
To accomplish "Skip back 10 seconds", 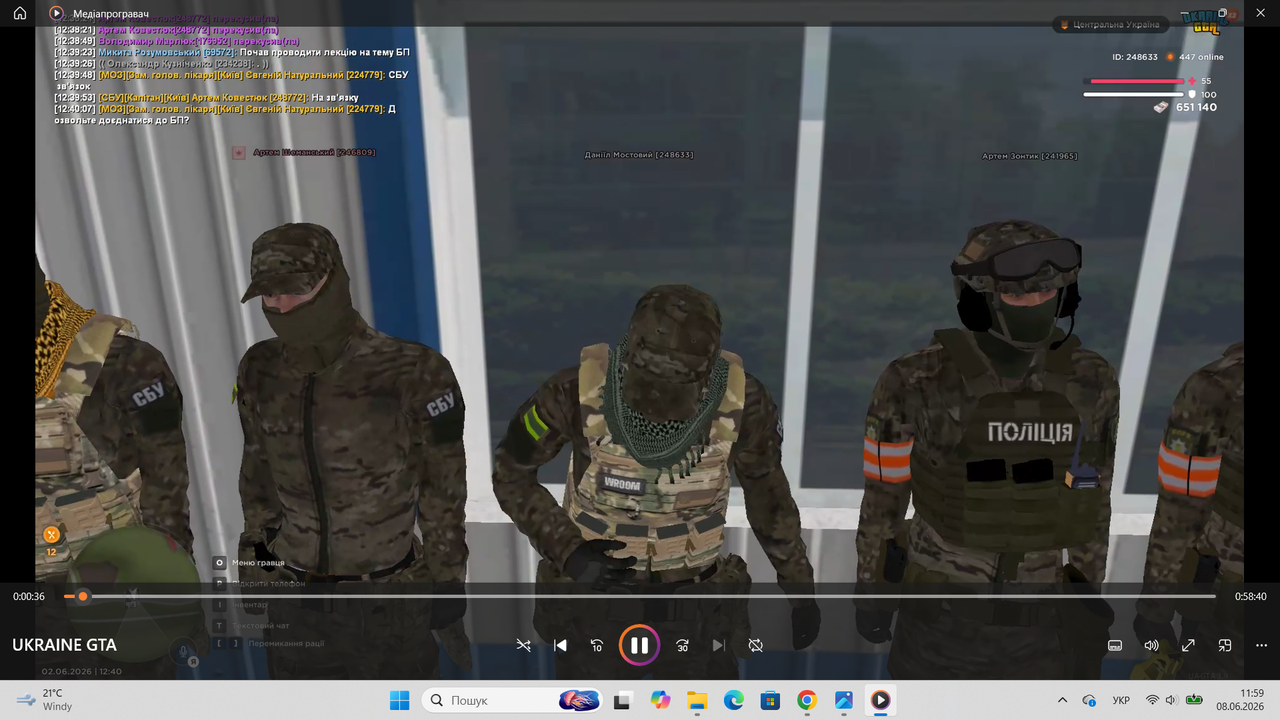I will click(x=597, y=645).
